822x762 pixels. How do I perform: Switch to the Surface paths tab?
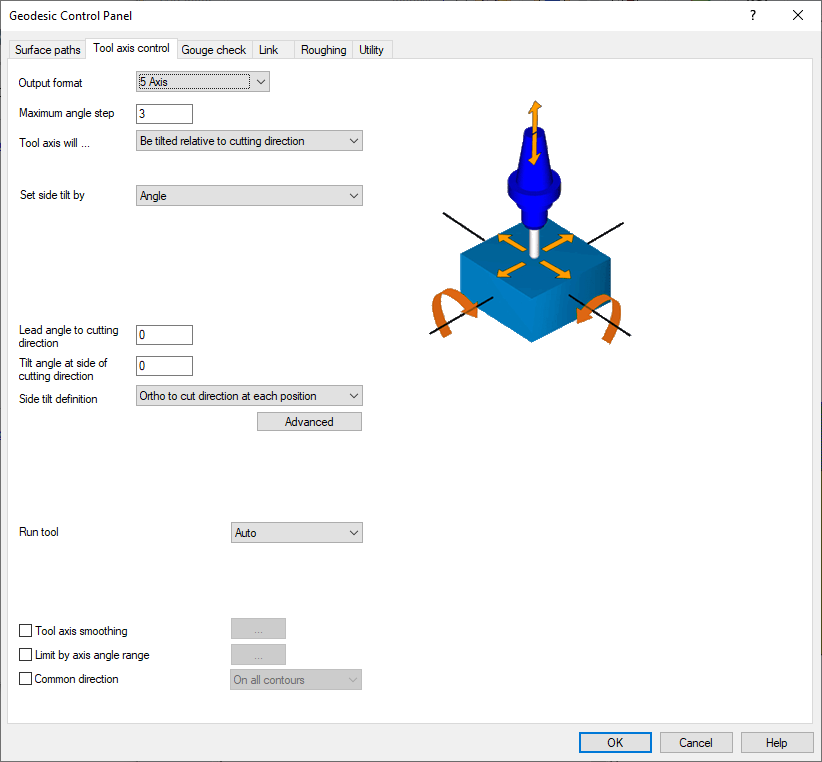[47, 50]
